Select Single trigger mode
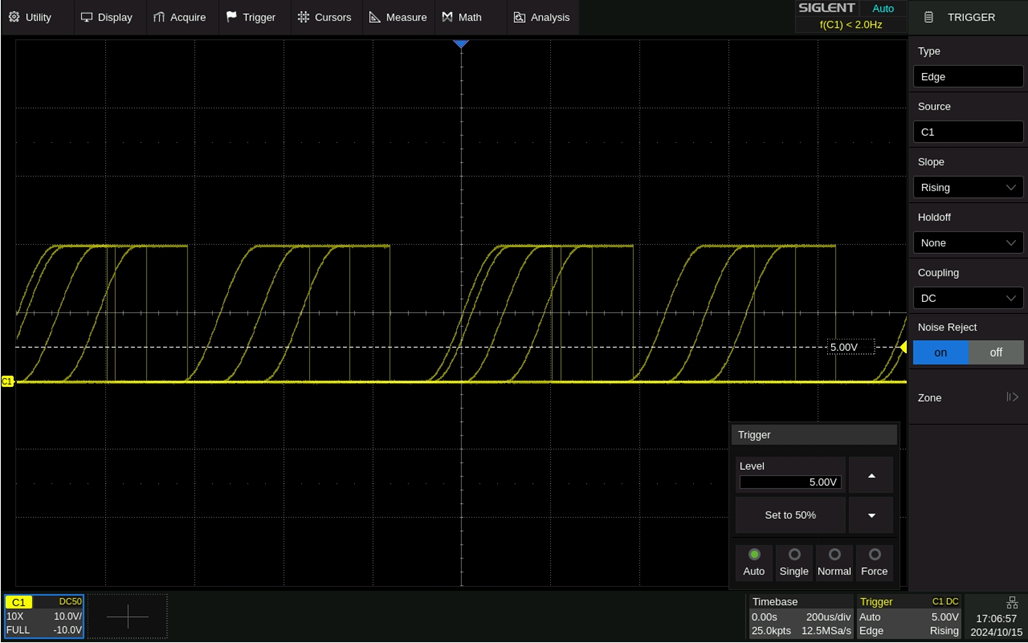This screenshot has width=1028, height=643. pyautogui.click(x=794, y=562)
